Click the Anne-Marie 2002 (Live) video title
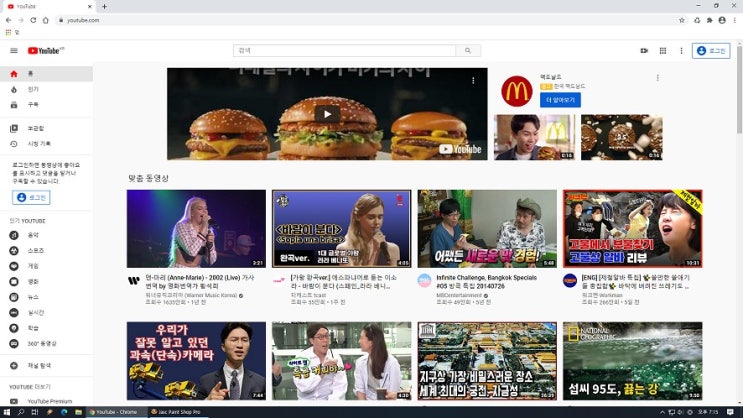 pyautogui.click(x=200, y=282)
